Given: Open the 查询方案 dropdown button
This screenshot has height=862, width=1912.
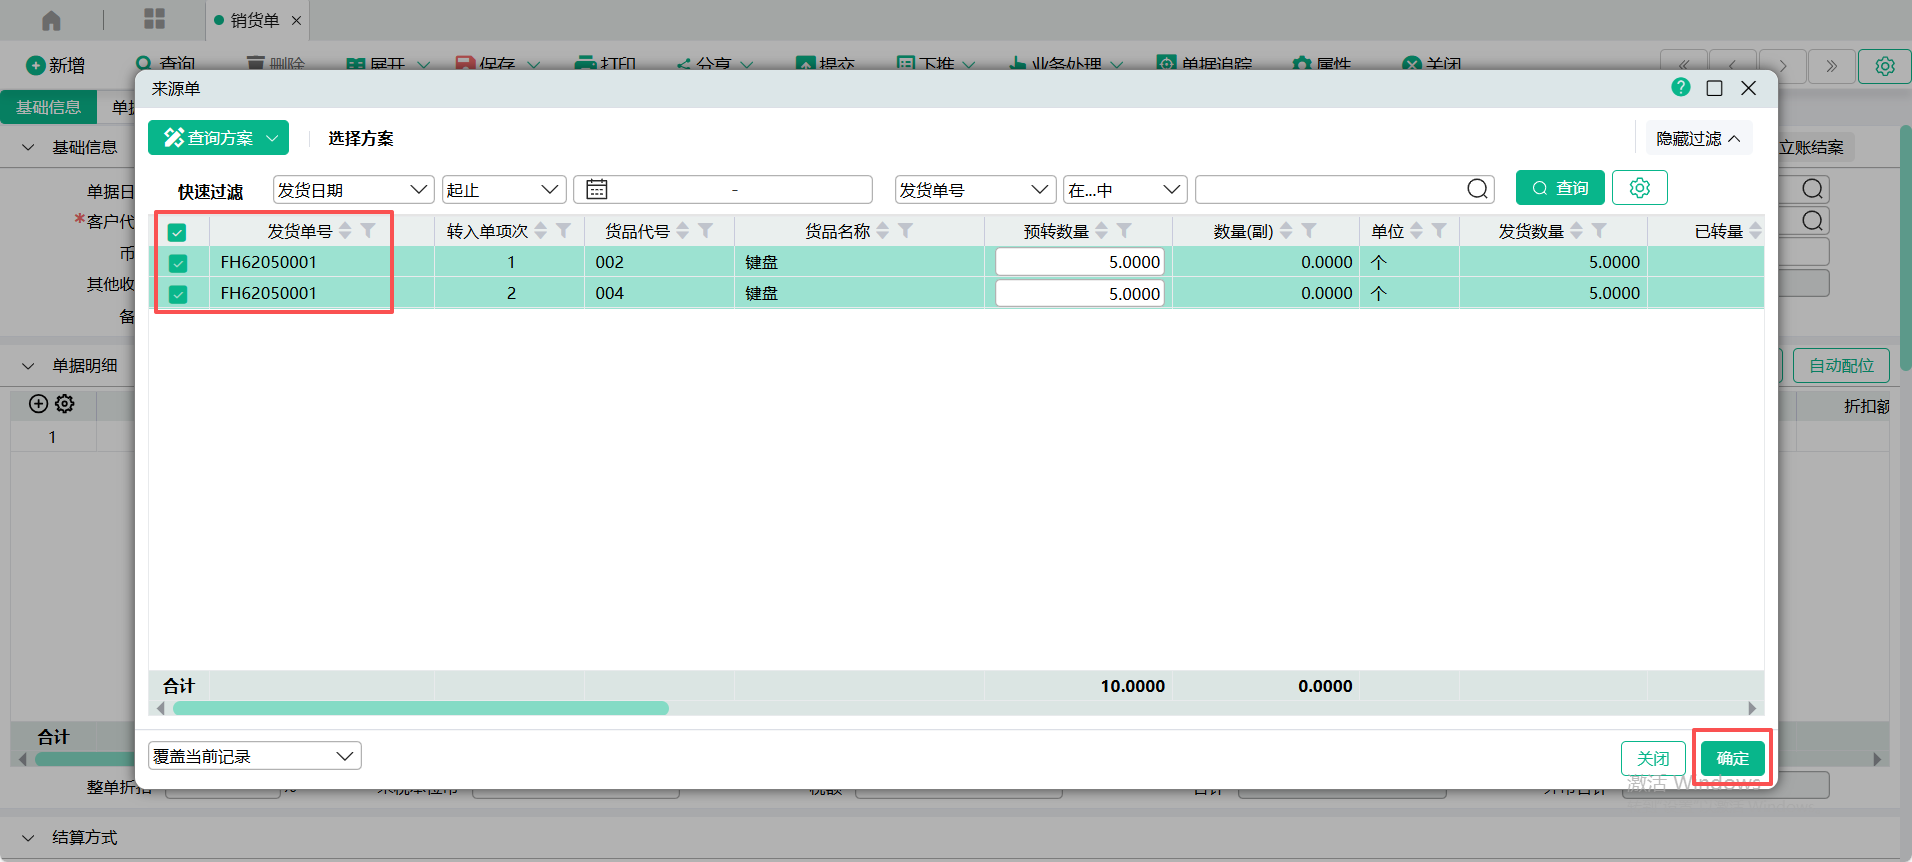Looking at the screenshot, I should coord(218,138).
